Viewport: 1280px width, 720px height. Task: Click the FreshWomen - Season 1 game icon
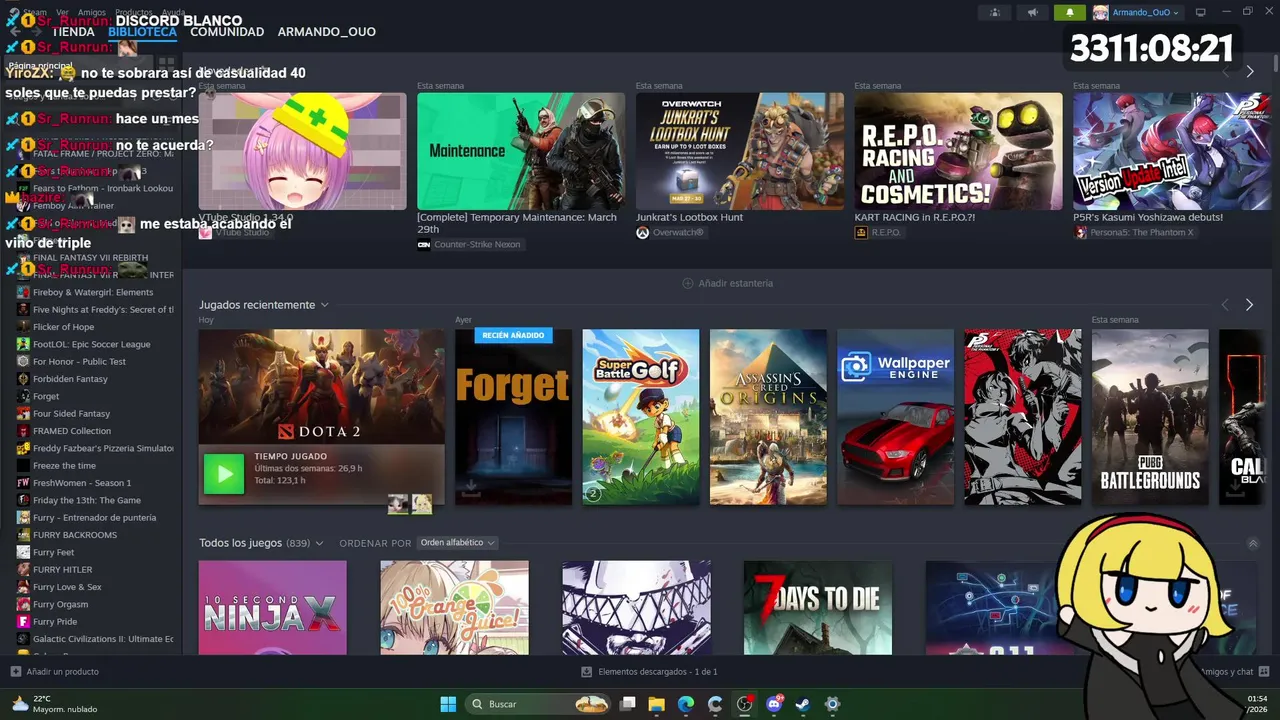pos(23,483)
